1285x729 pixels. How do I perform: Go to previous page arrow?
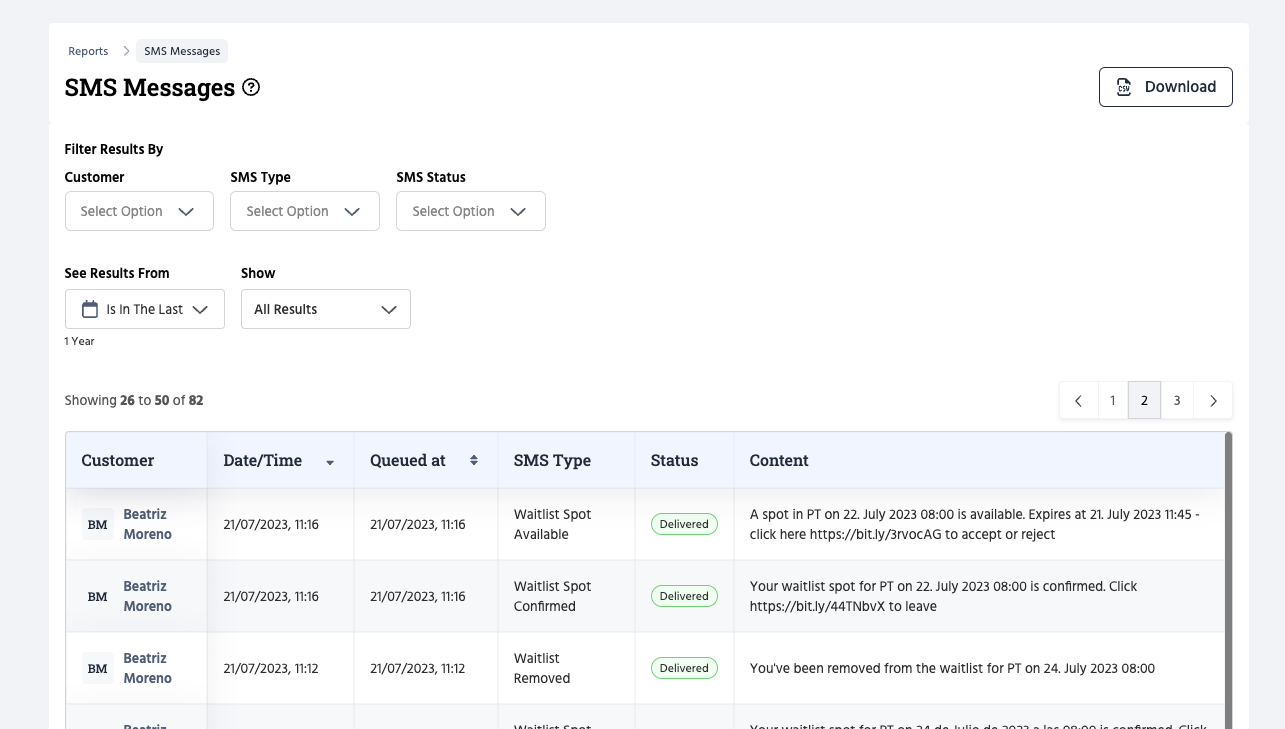click(1078, 400)
